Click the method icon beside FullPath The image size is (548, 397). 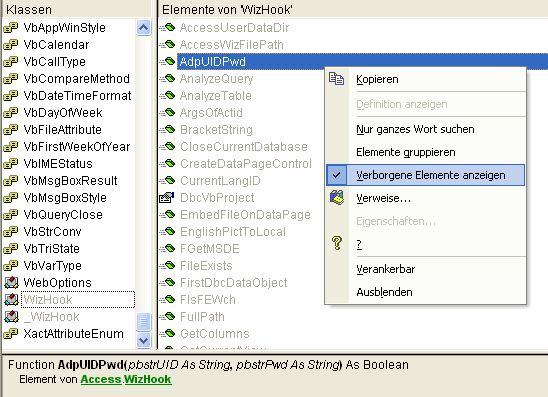(167, 317)
